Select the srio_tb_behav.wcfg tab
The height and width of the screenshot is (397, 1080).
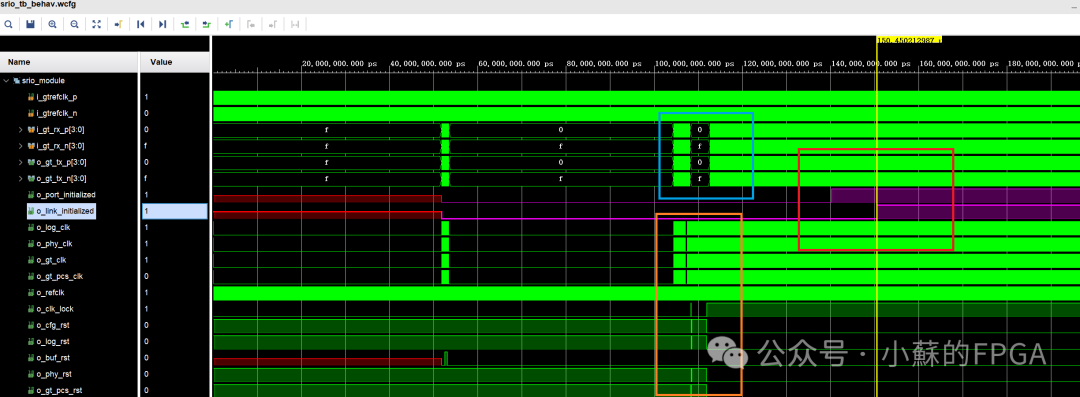tap(39, 4)
